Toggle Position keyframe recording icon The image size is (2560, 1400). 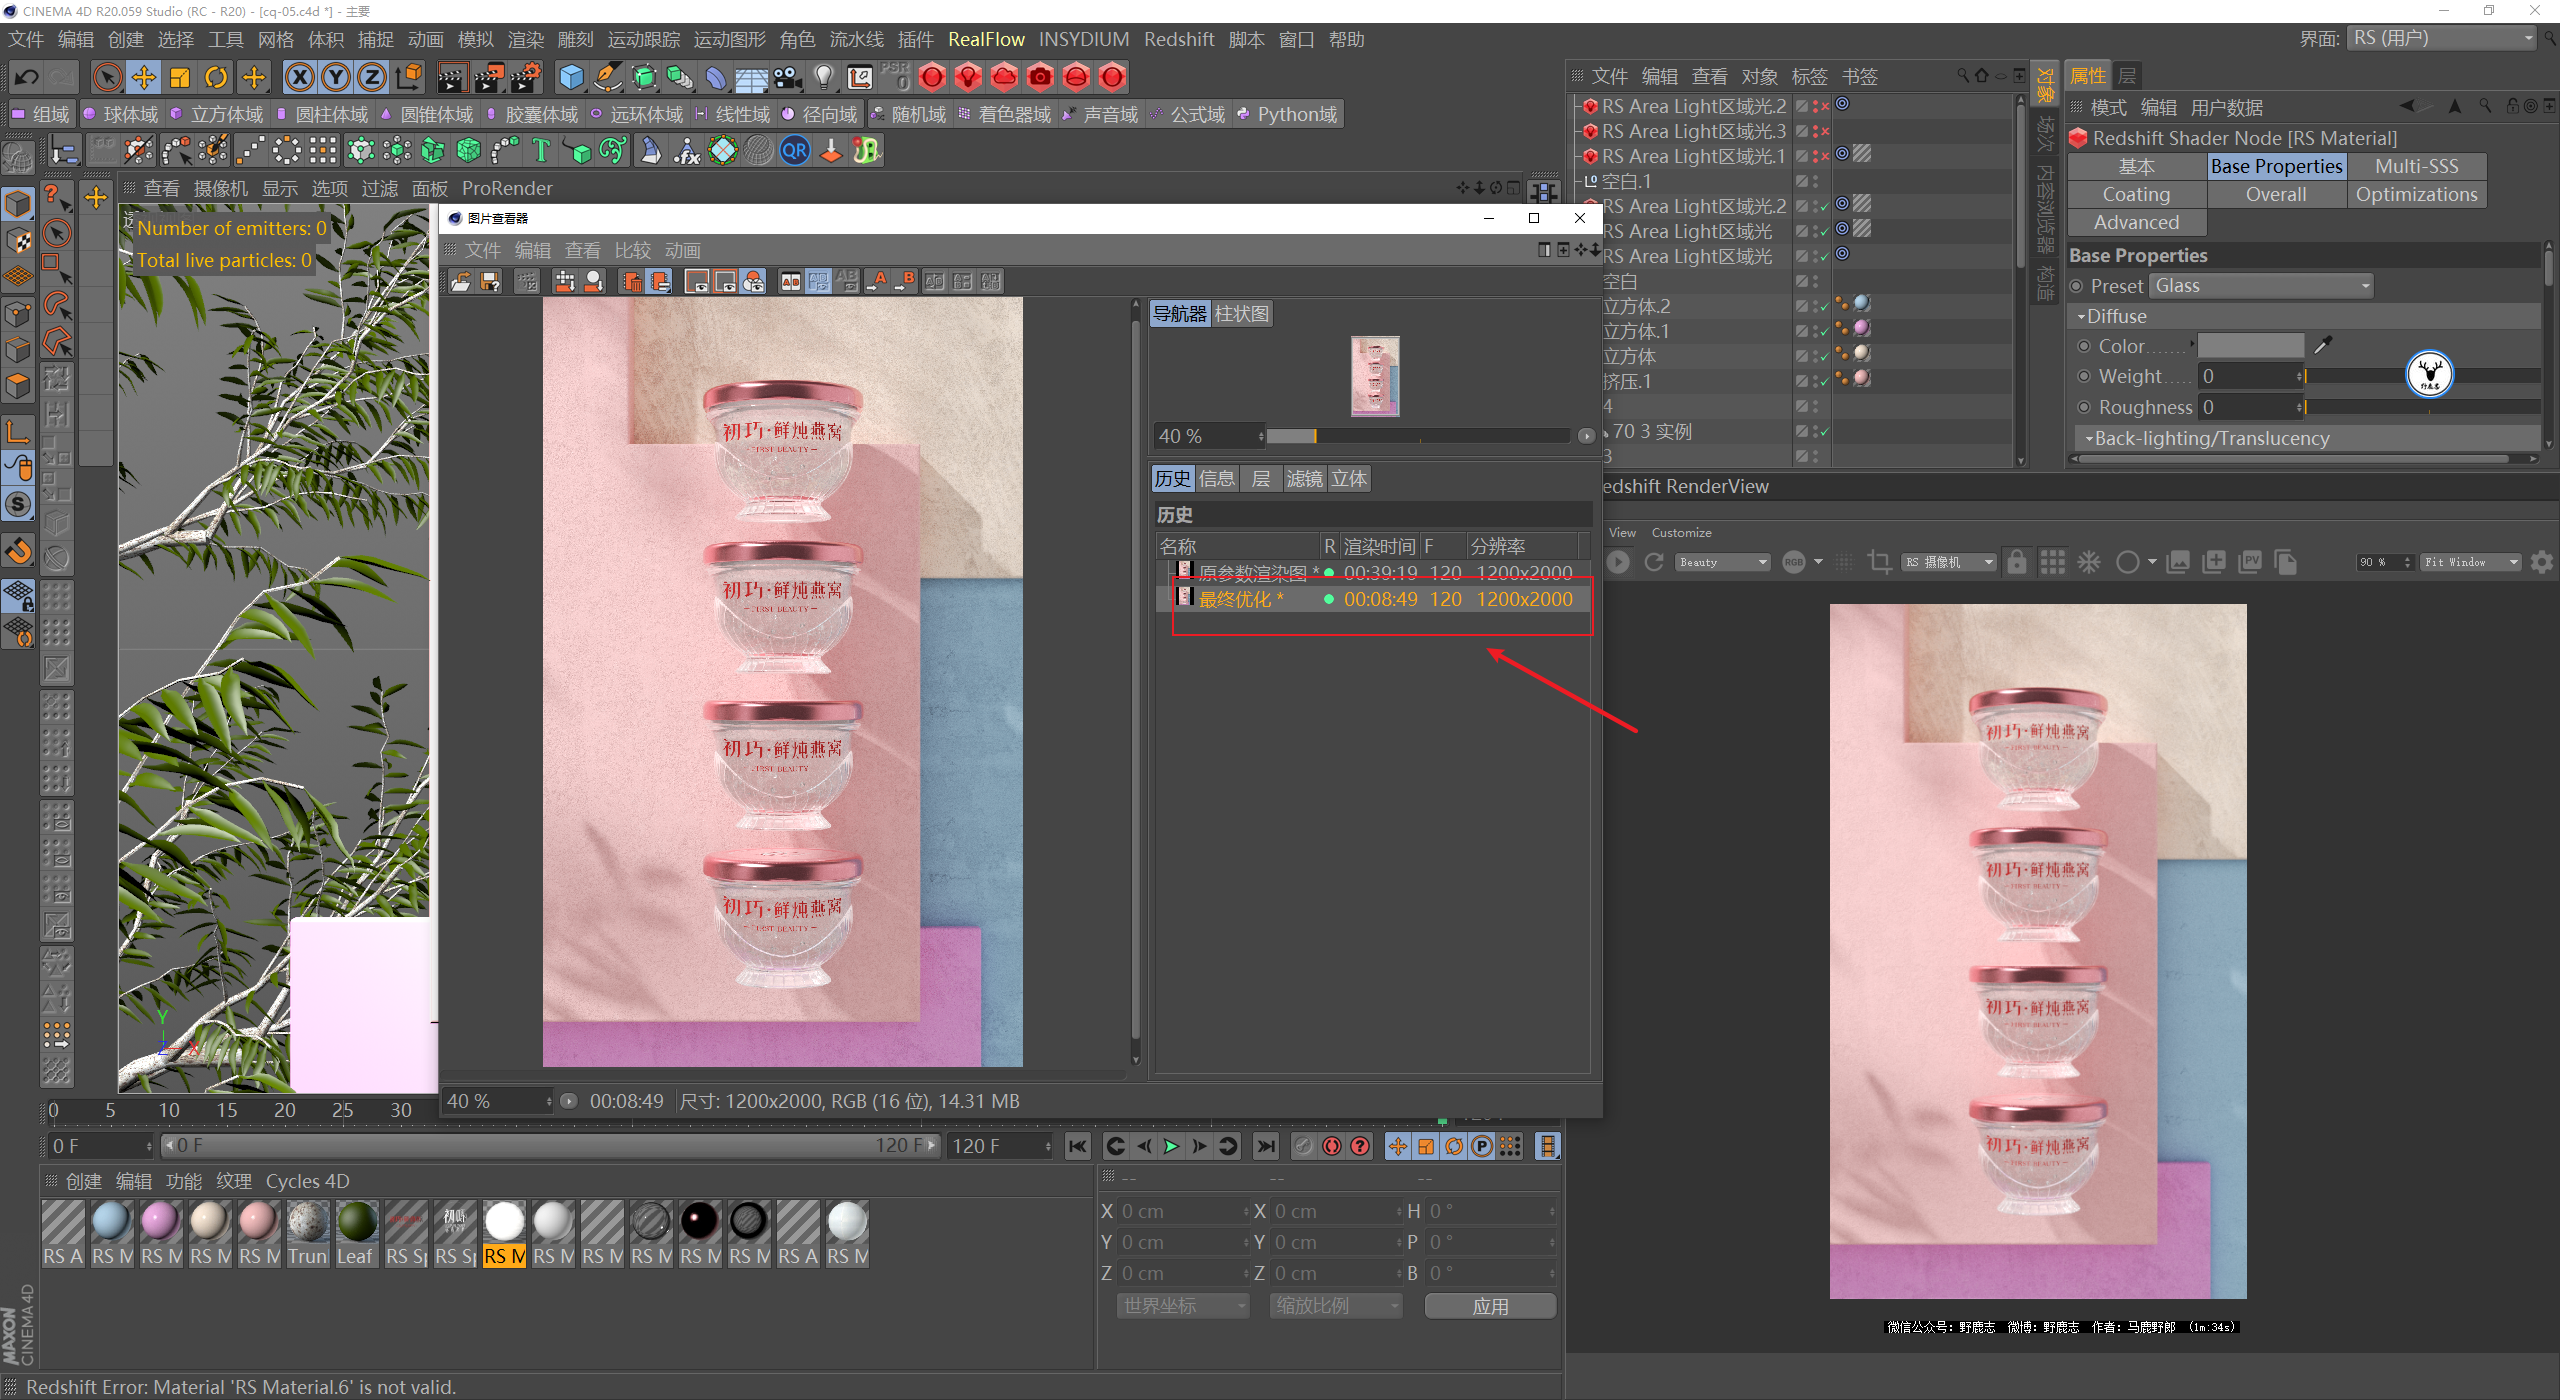point(1398,1146)
